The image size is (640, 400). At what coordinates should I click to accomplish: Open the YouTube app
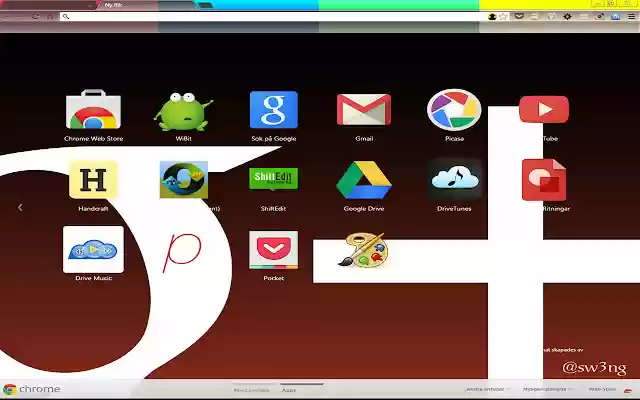pos(544,109)
